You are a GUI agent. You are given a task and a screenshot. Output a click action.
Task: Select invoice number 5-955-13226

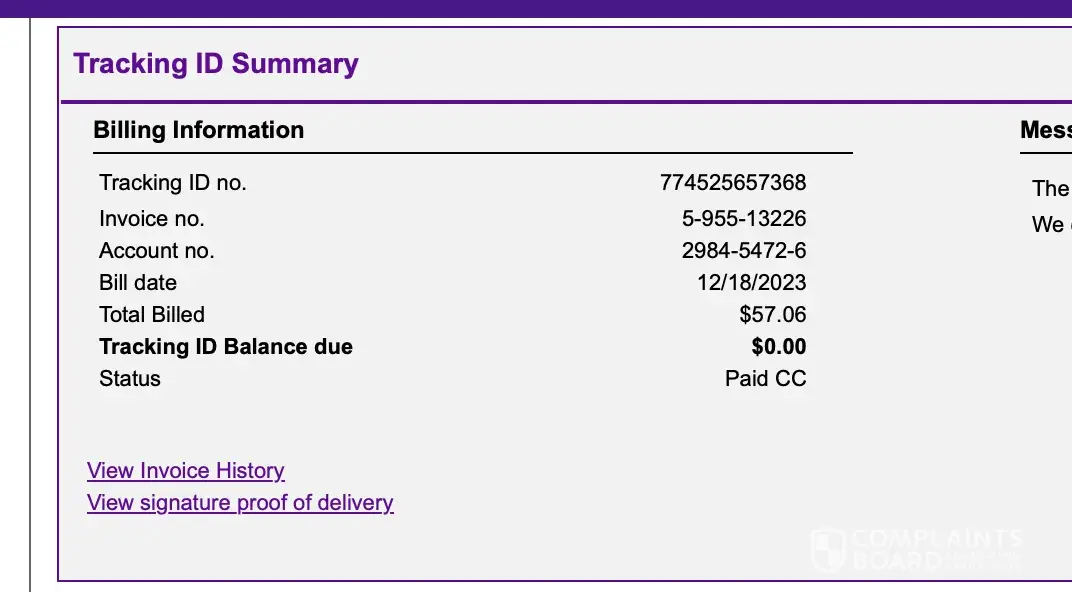[744, 219]
